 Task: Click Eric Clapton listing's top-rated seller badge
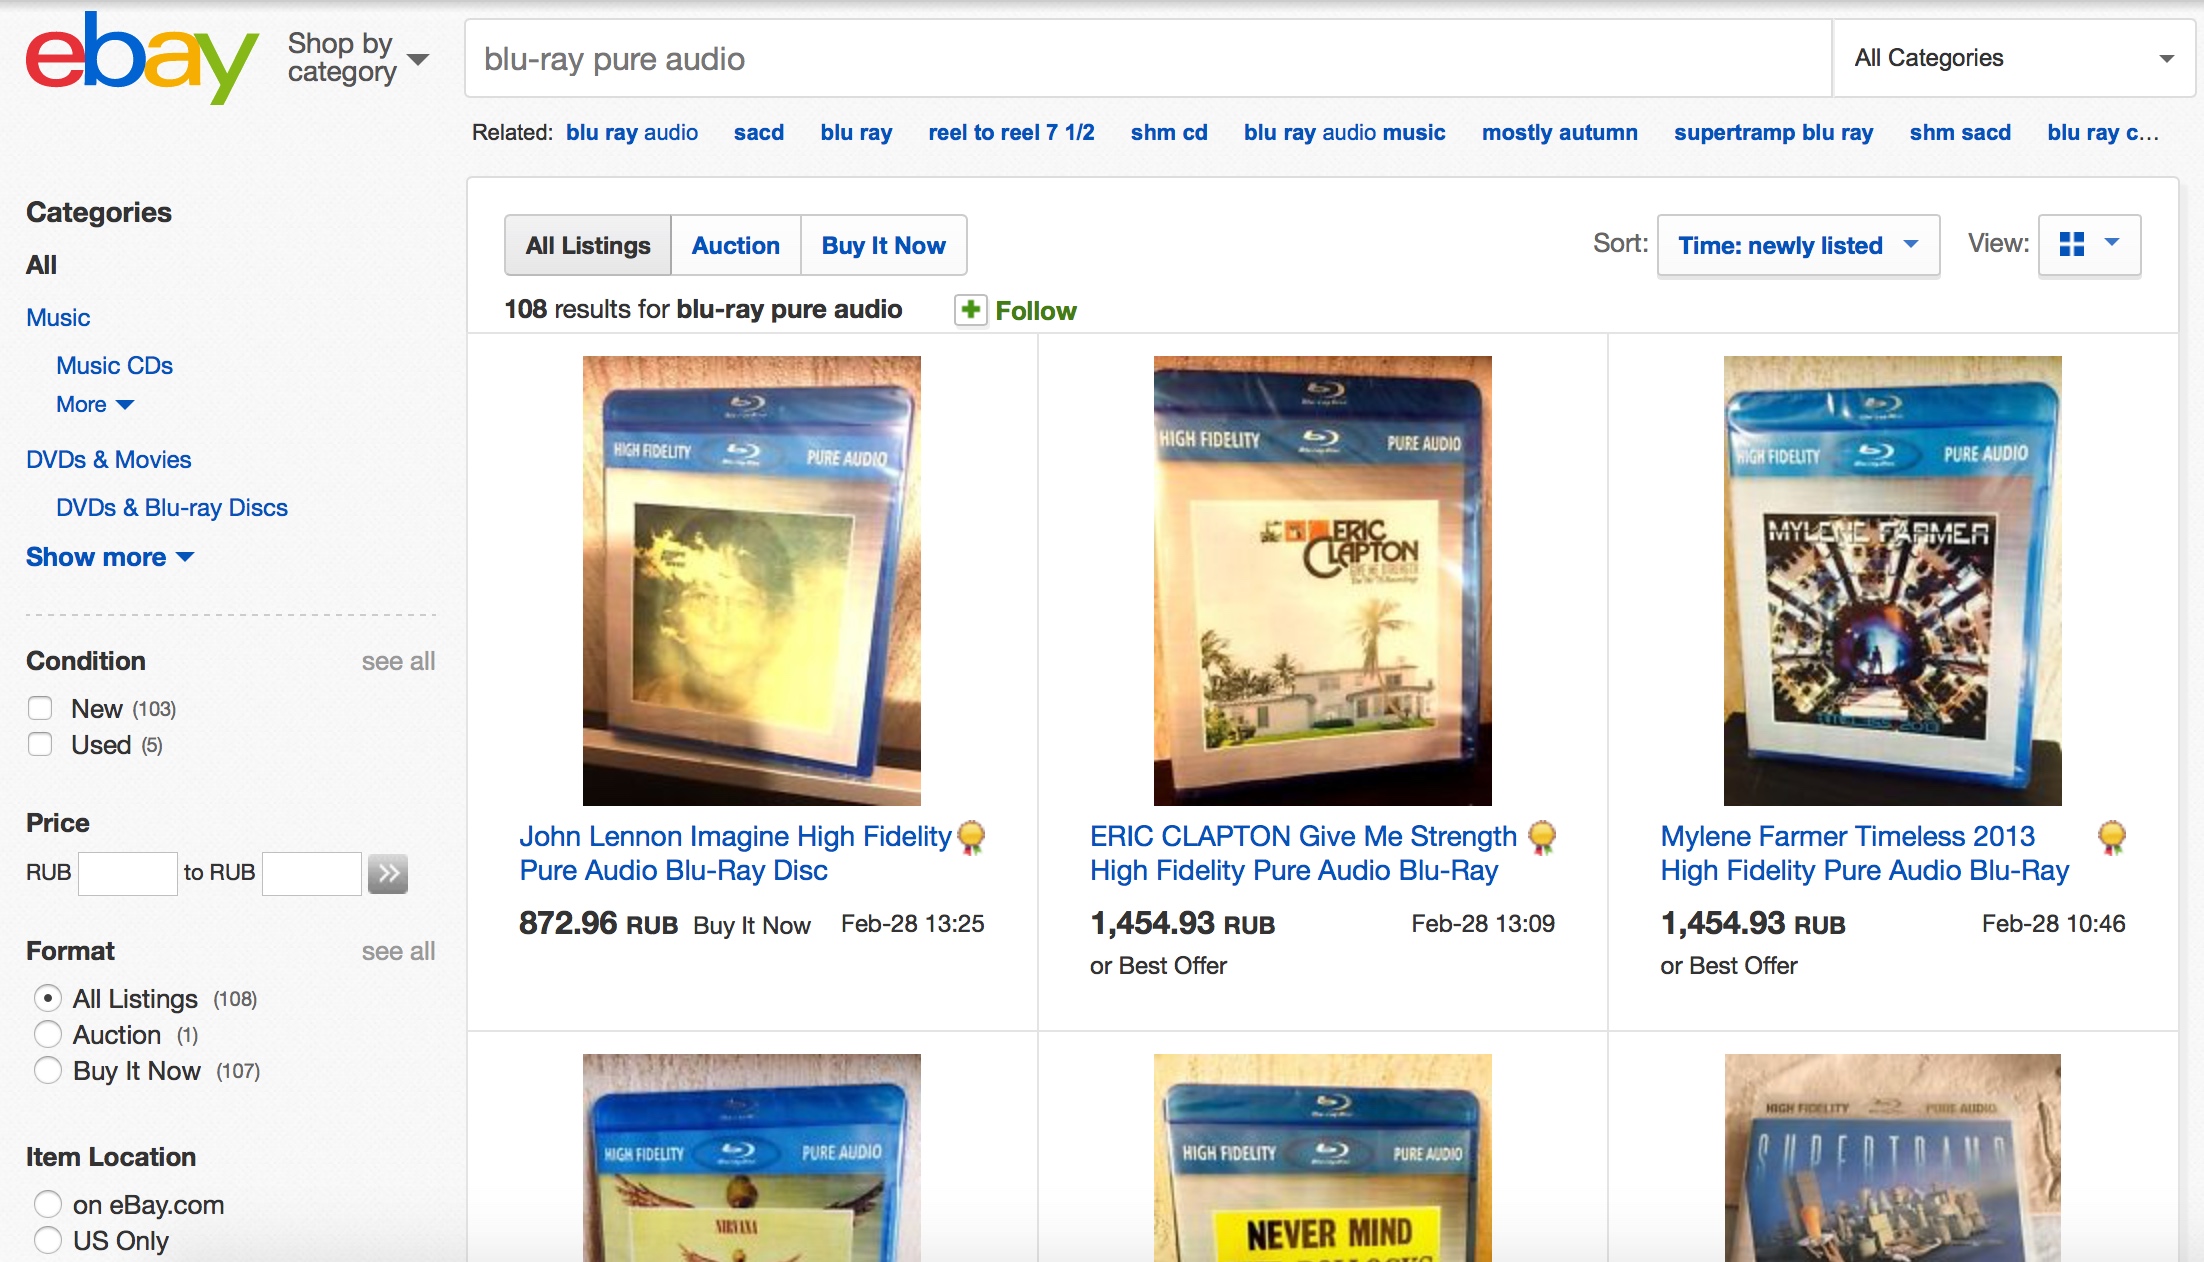(1542, 837)
